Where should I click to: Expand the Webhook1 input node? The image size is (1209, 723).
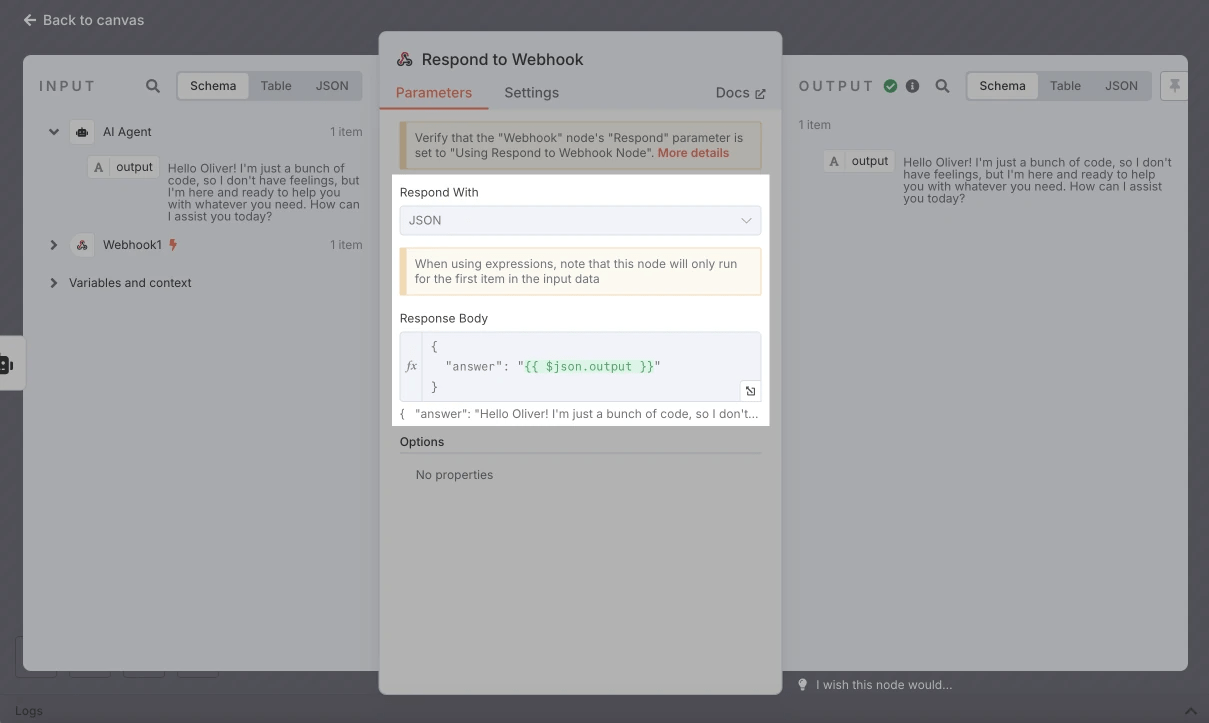[54, 245]
